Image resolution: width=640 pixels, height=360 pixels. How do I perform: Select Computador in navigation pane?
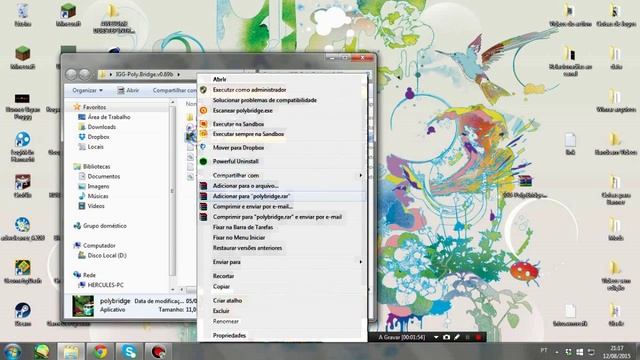(99, 245)
